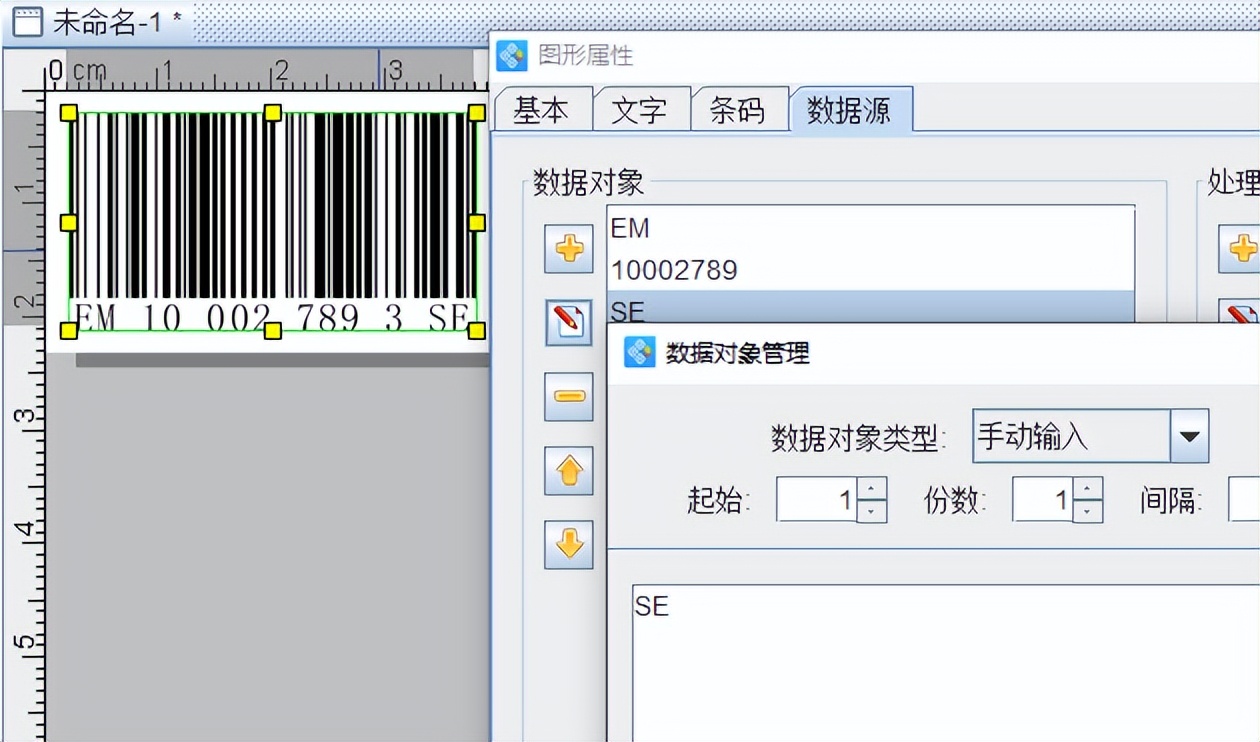Open the 数据对象类型 dropdown showing 手动输入
This screenshot has width=1260, height=742.
coord(1188,436)
